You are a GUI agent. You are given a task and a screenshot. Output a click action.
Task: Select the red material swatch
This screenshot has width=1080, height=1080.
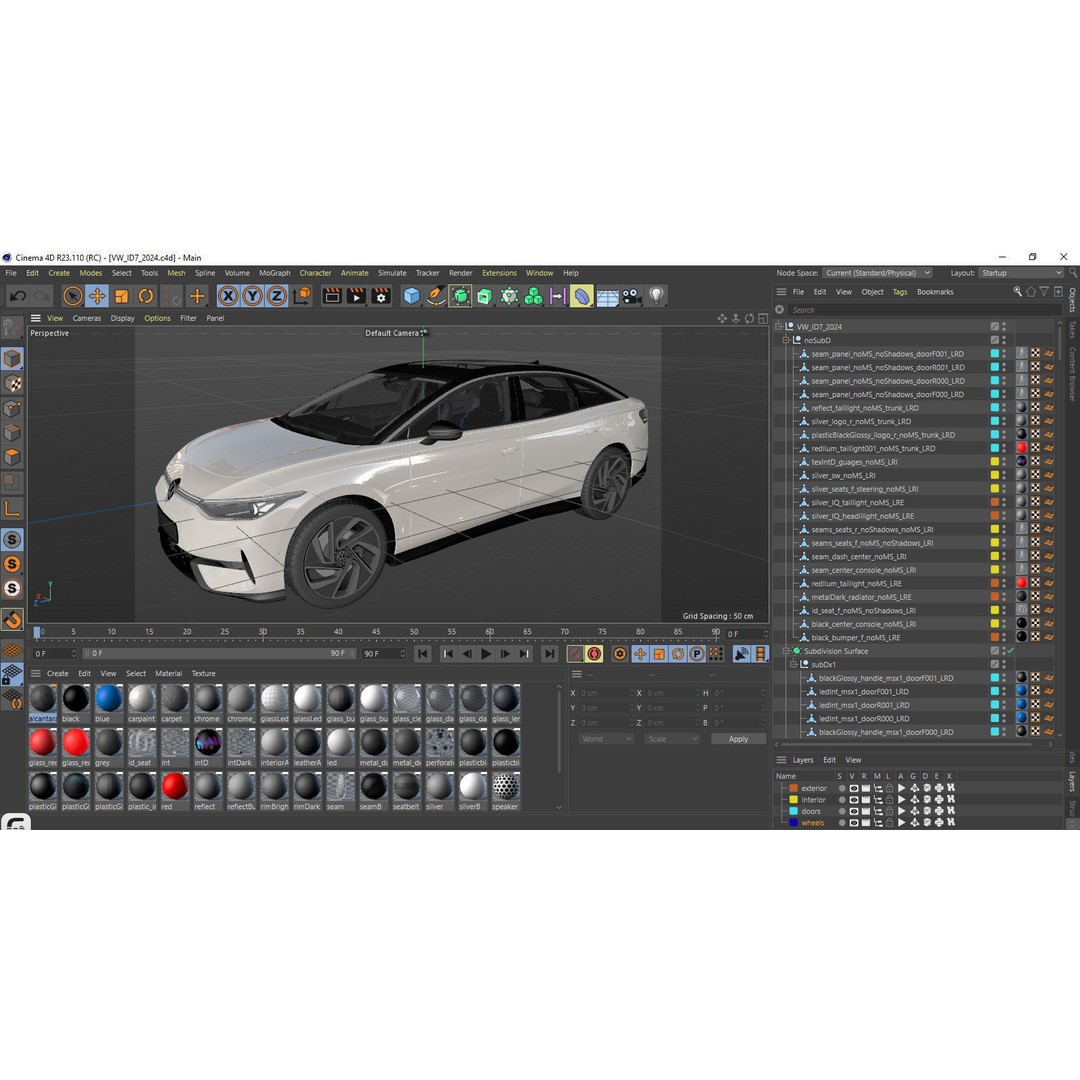coord(174,787)
